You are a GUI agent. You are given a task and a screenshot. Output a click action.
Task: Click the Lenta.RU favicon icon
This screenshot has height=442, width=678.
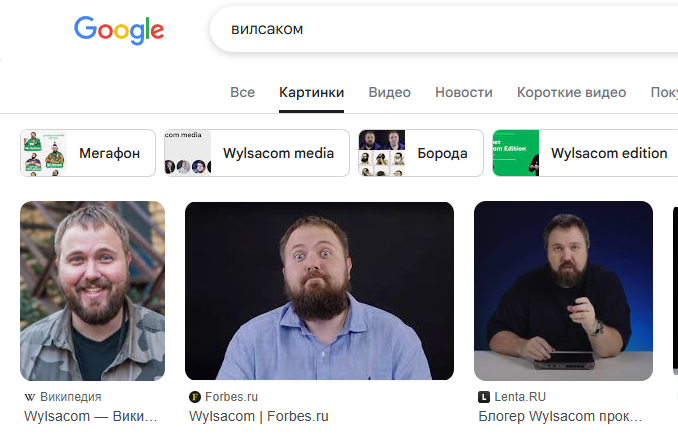click(484, 397)
